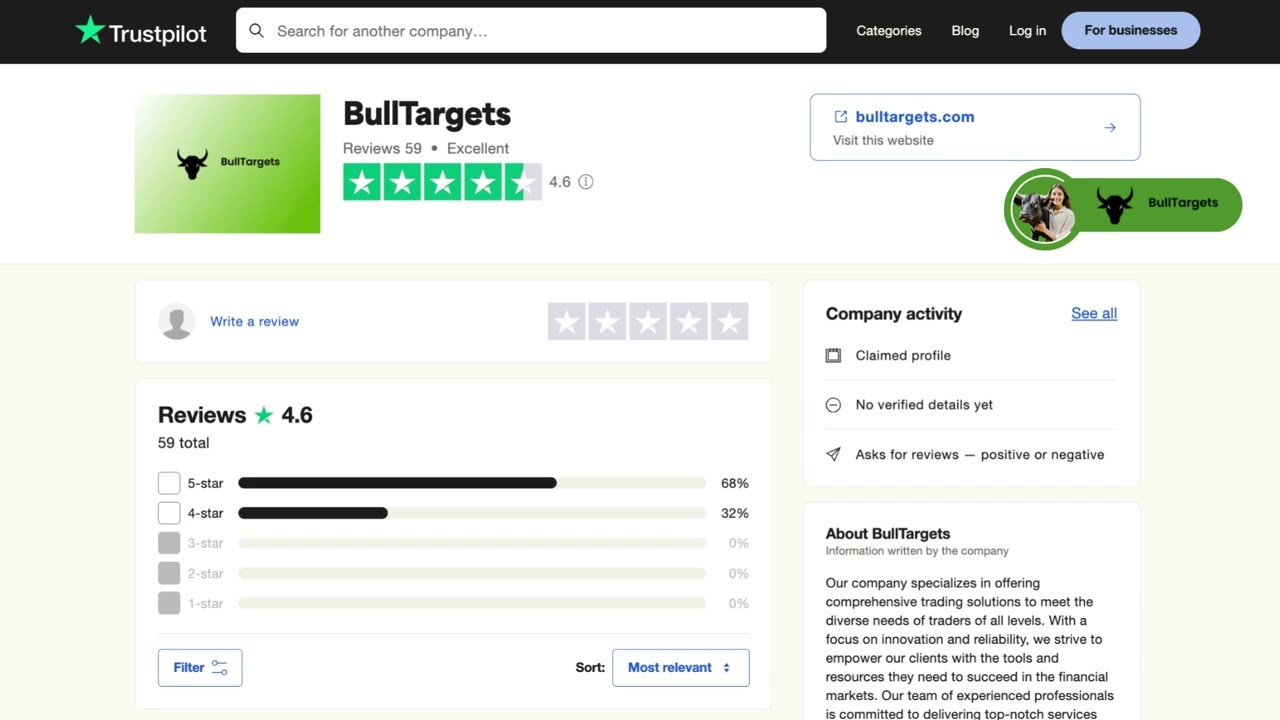Click the 5-star label
This screenshot has height=720, width=1280.
(205, 483)
